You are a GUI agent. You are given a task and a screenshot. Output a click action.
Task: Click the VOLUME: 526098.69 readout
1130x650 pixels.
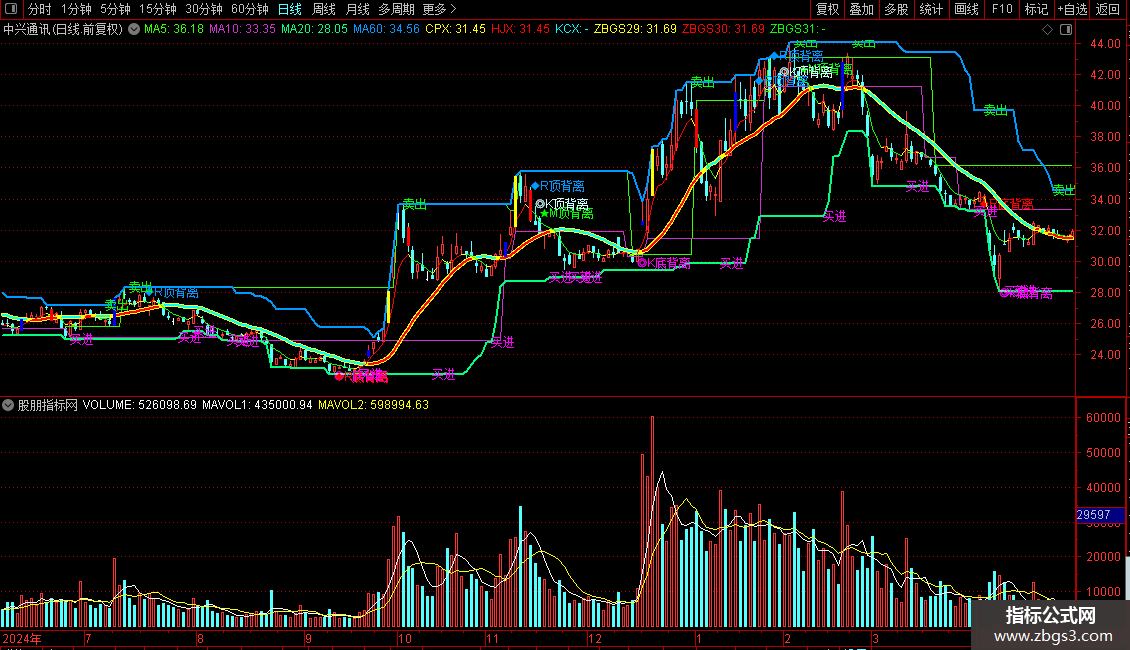(140, 405)
